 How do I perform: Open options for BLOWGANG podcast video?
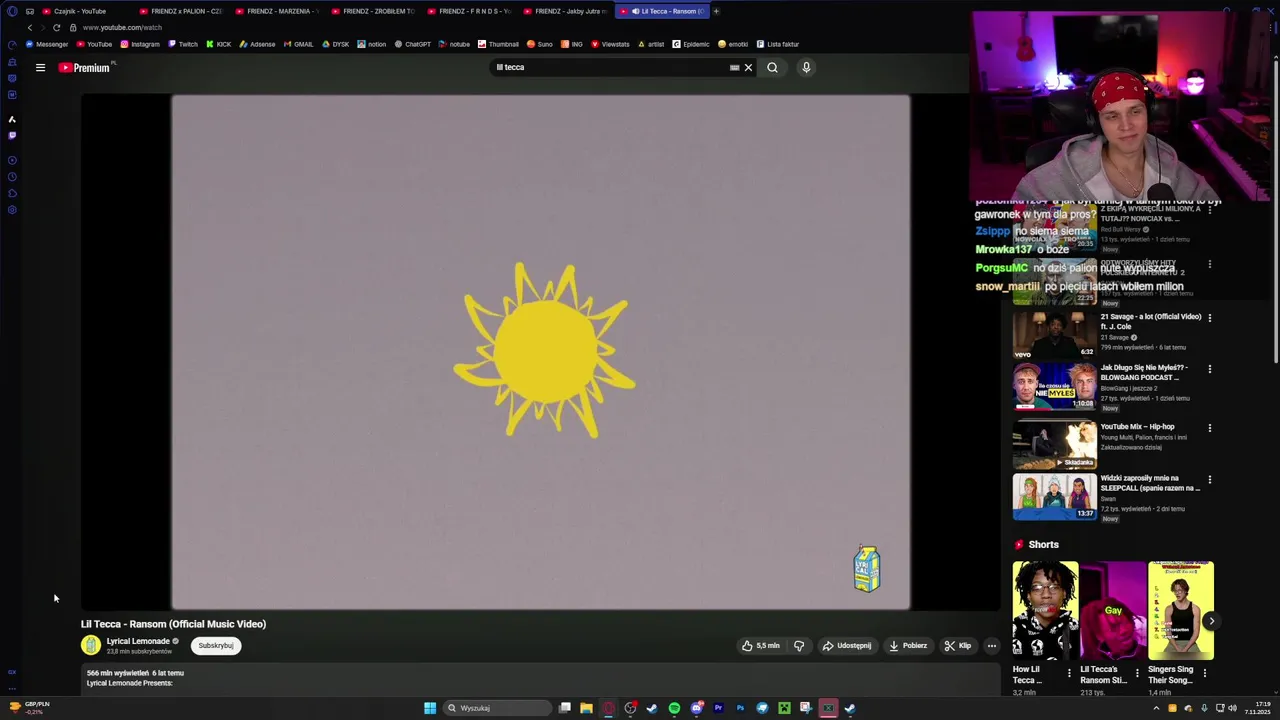tap(1210, 369)
